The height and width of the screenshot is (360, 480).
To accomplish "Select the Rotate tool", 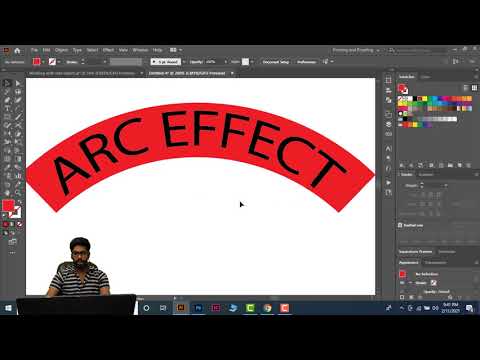I will tap(7, 134).
